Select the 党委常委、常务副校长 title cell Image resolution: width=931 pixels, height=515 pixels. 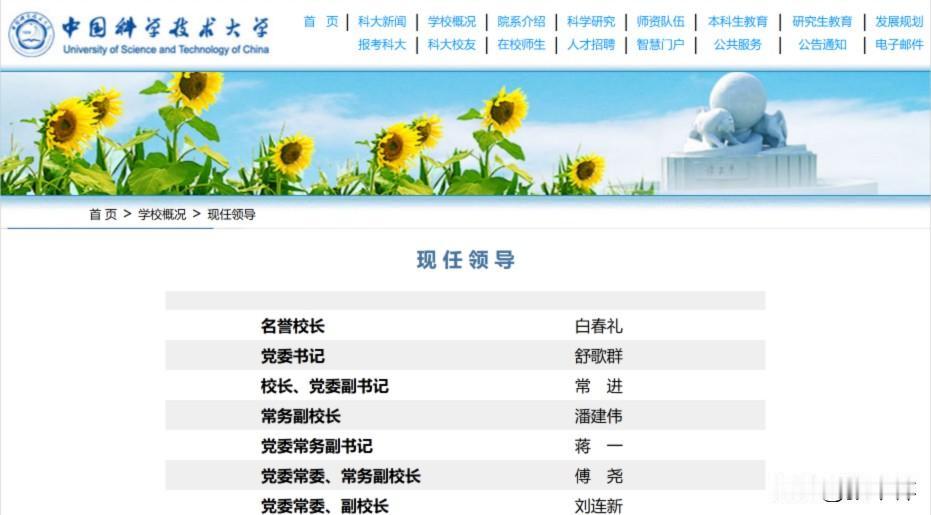[x=341, y=476]
